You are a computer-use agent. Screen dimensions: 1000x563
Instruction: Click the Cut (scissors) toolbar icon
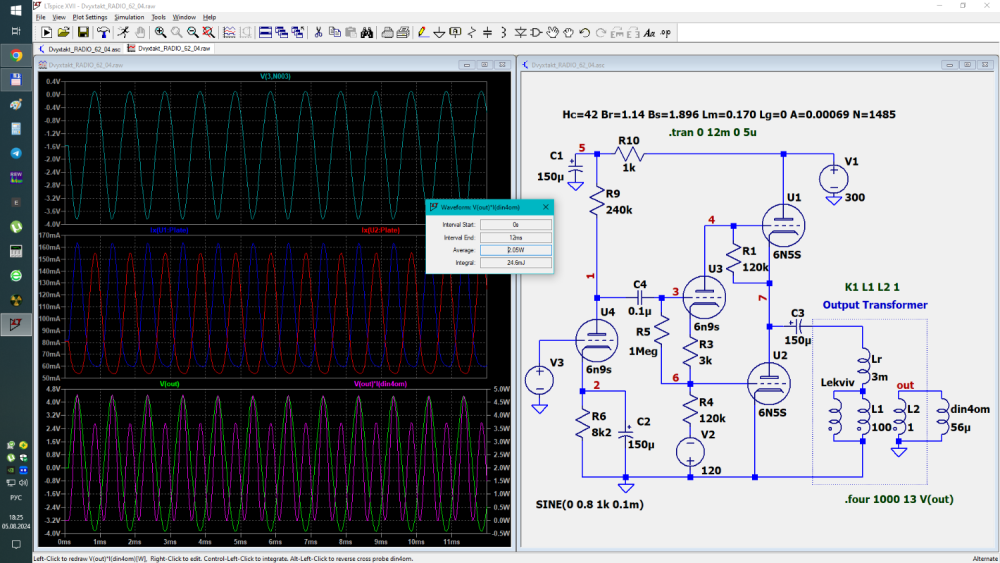[x=317, y=32]
